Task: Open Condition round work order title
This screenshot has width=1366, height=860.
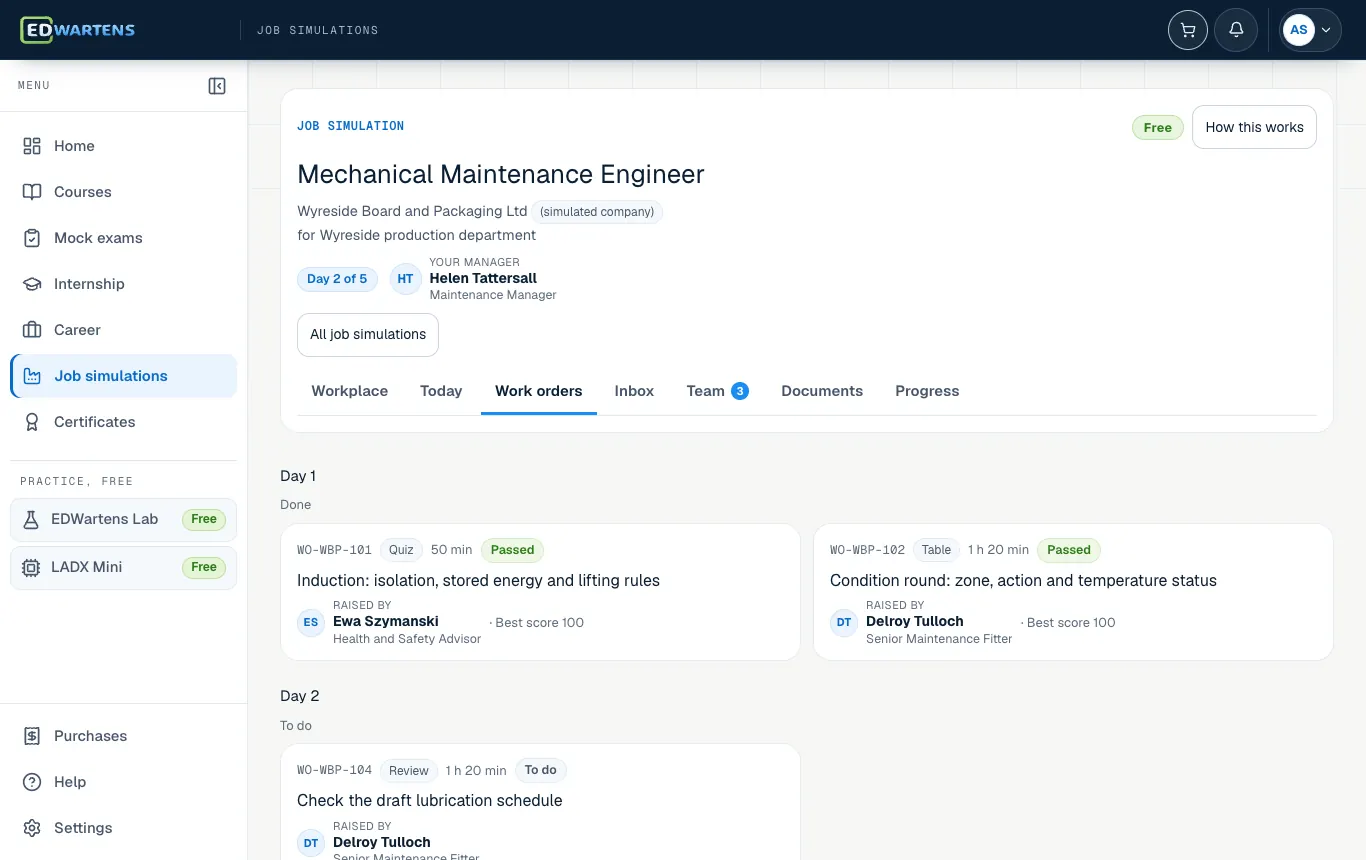Action: [x=1023, y=581]
